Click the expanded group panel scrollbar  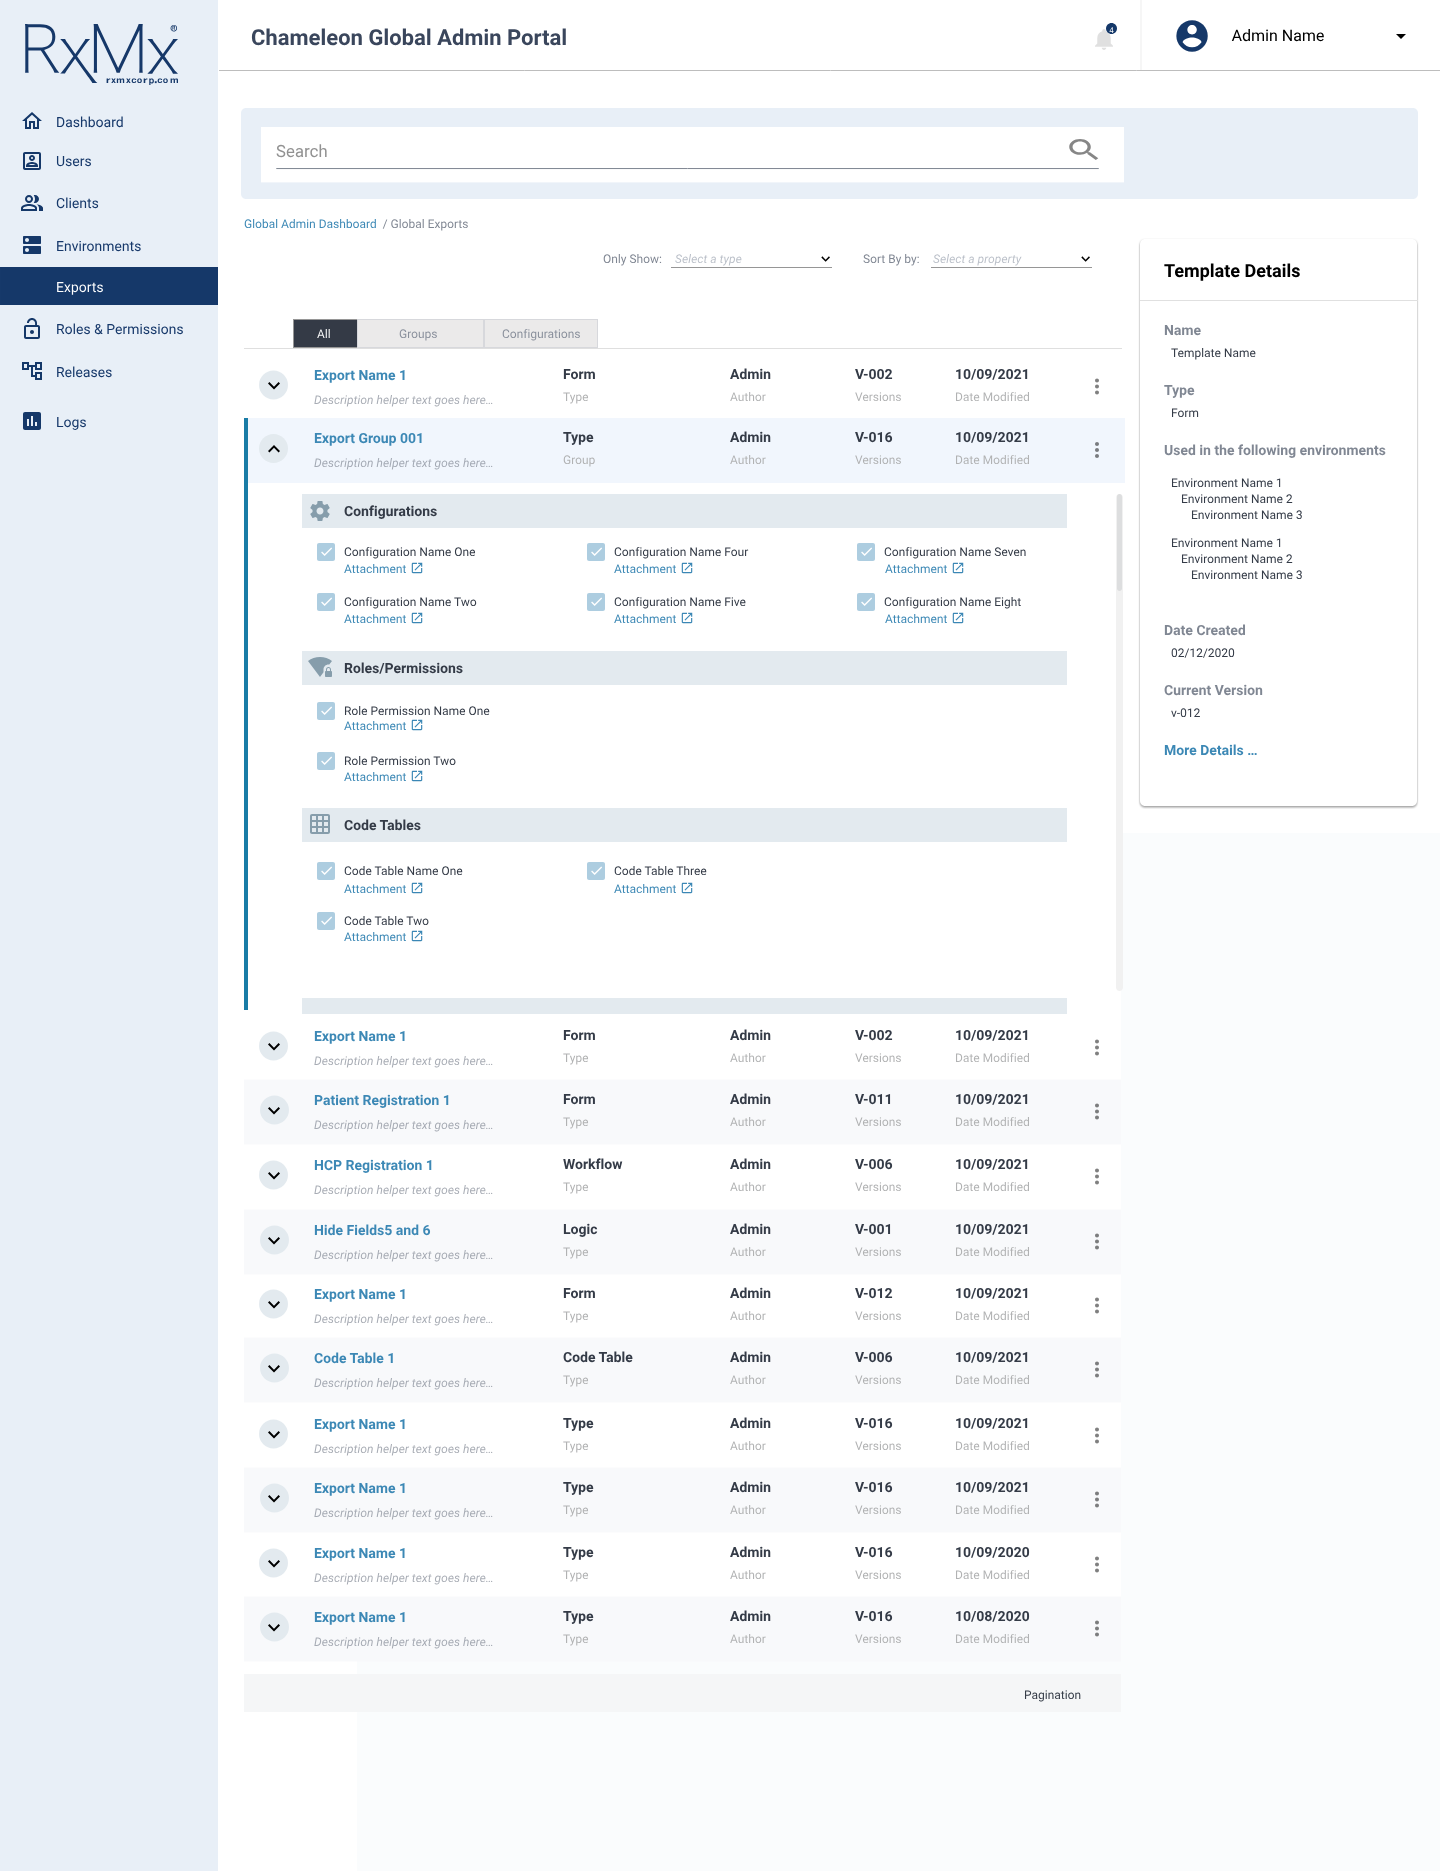click(1119, 541)
